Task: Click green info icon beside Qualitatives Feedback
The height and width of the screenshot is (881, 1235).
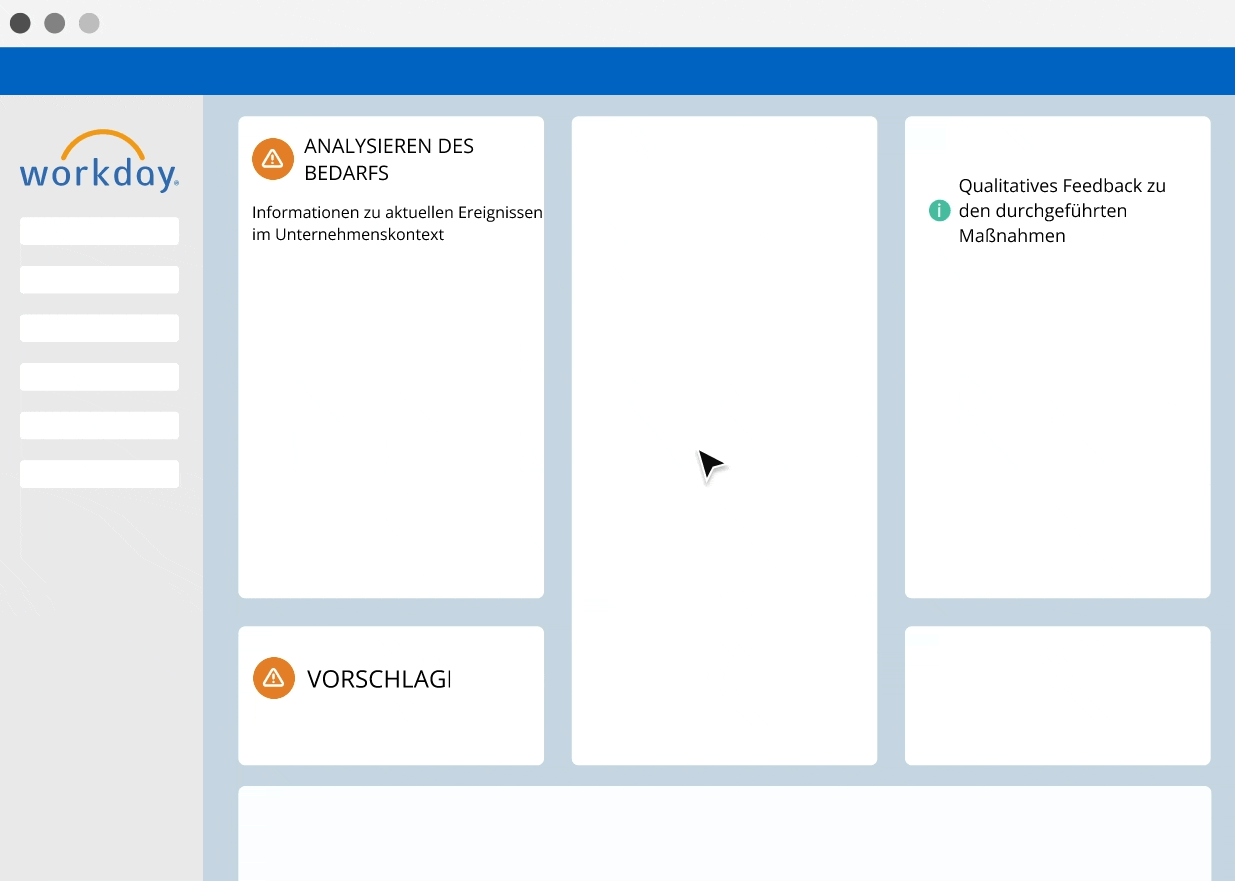Action: 939,211
